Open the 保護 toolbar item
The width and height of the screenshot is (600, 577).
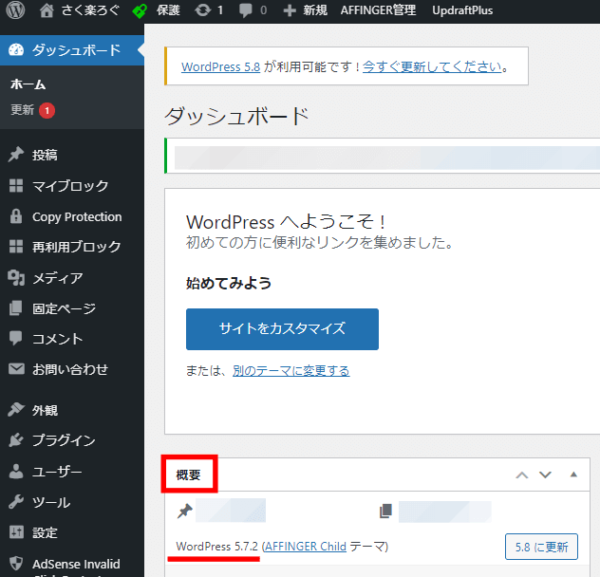coord(168,10)
